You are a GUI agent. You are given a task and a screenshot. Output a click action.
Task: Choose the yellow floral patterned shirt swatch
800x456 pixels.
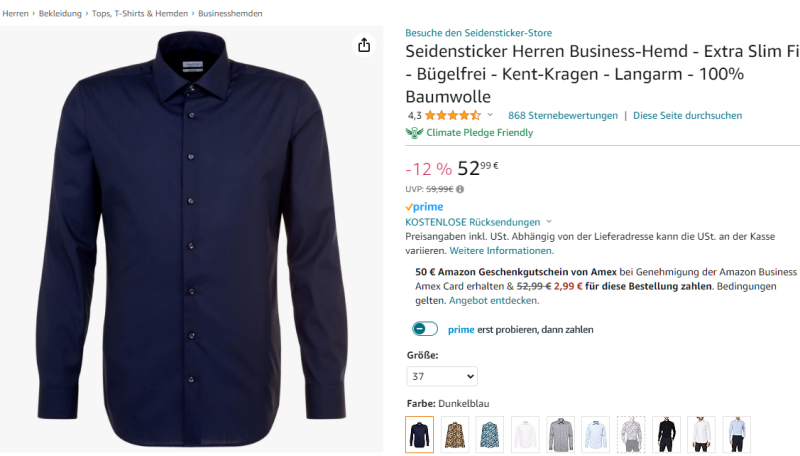point(455,434)
